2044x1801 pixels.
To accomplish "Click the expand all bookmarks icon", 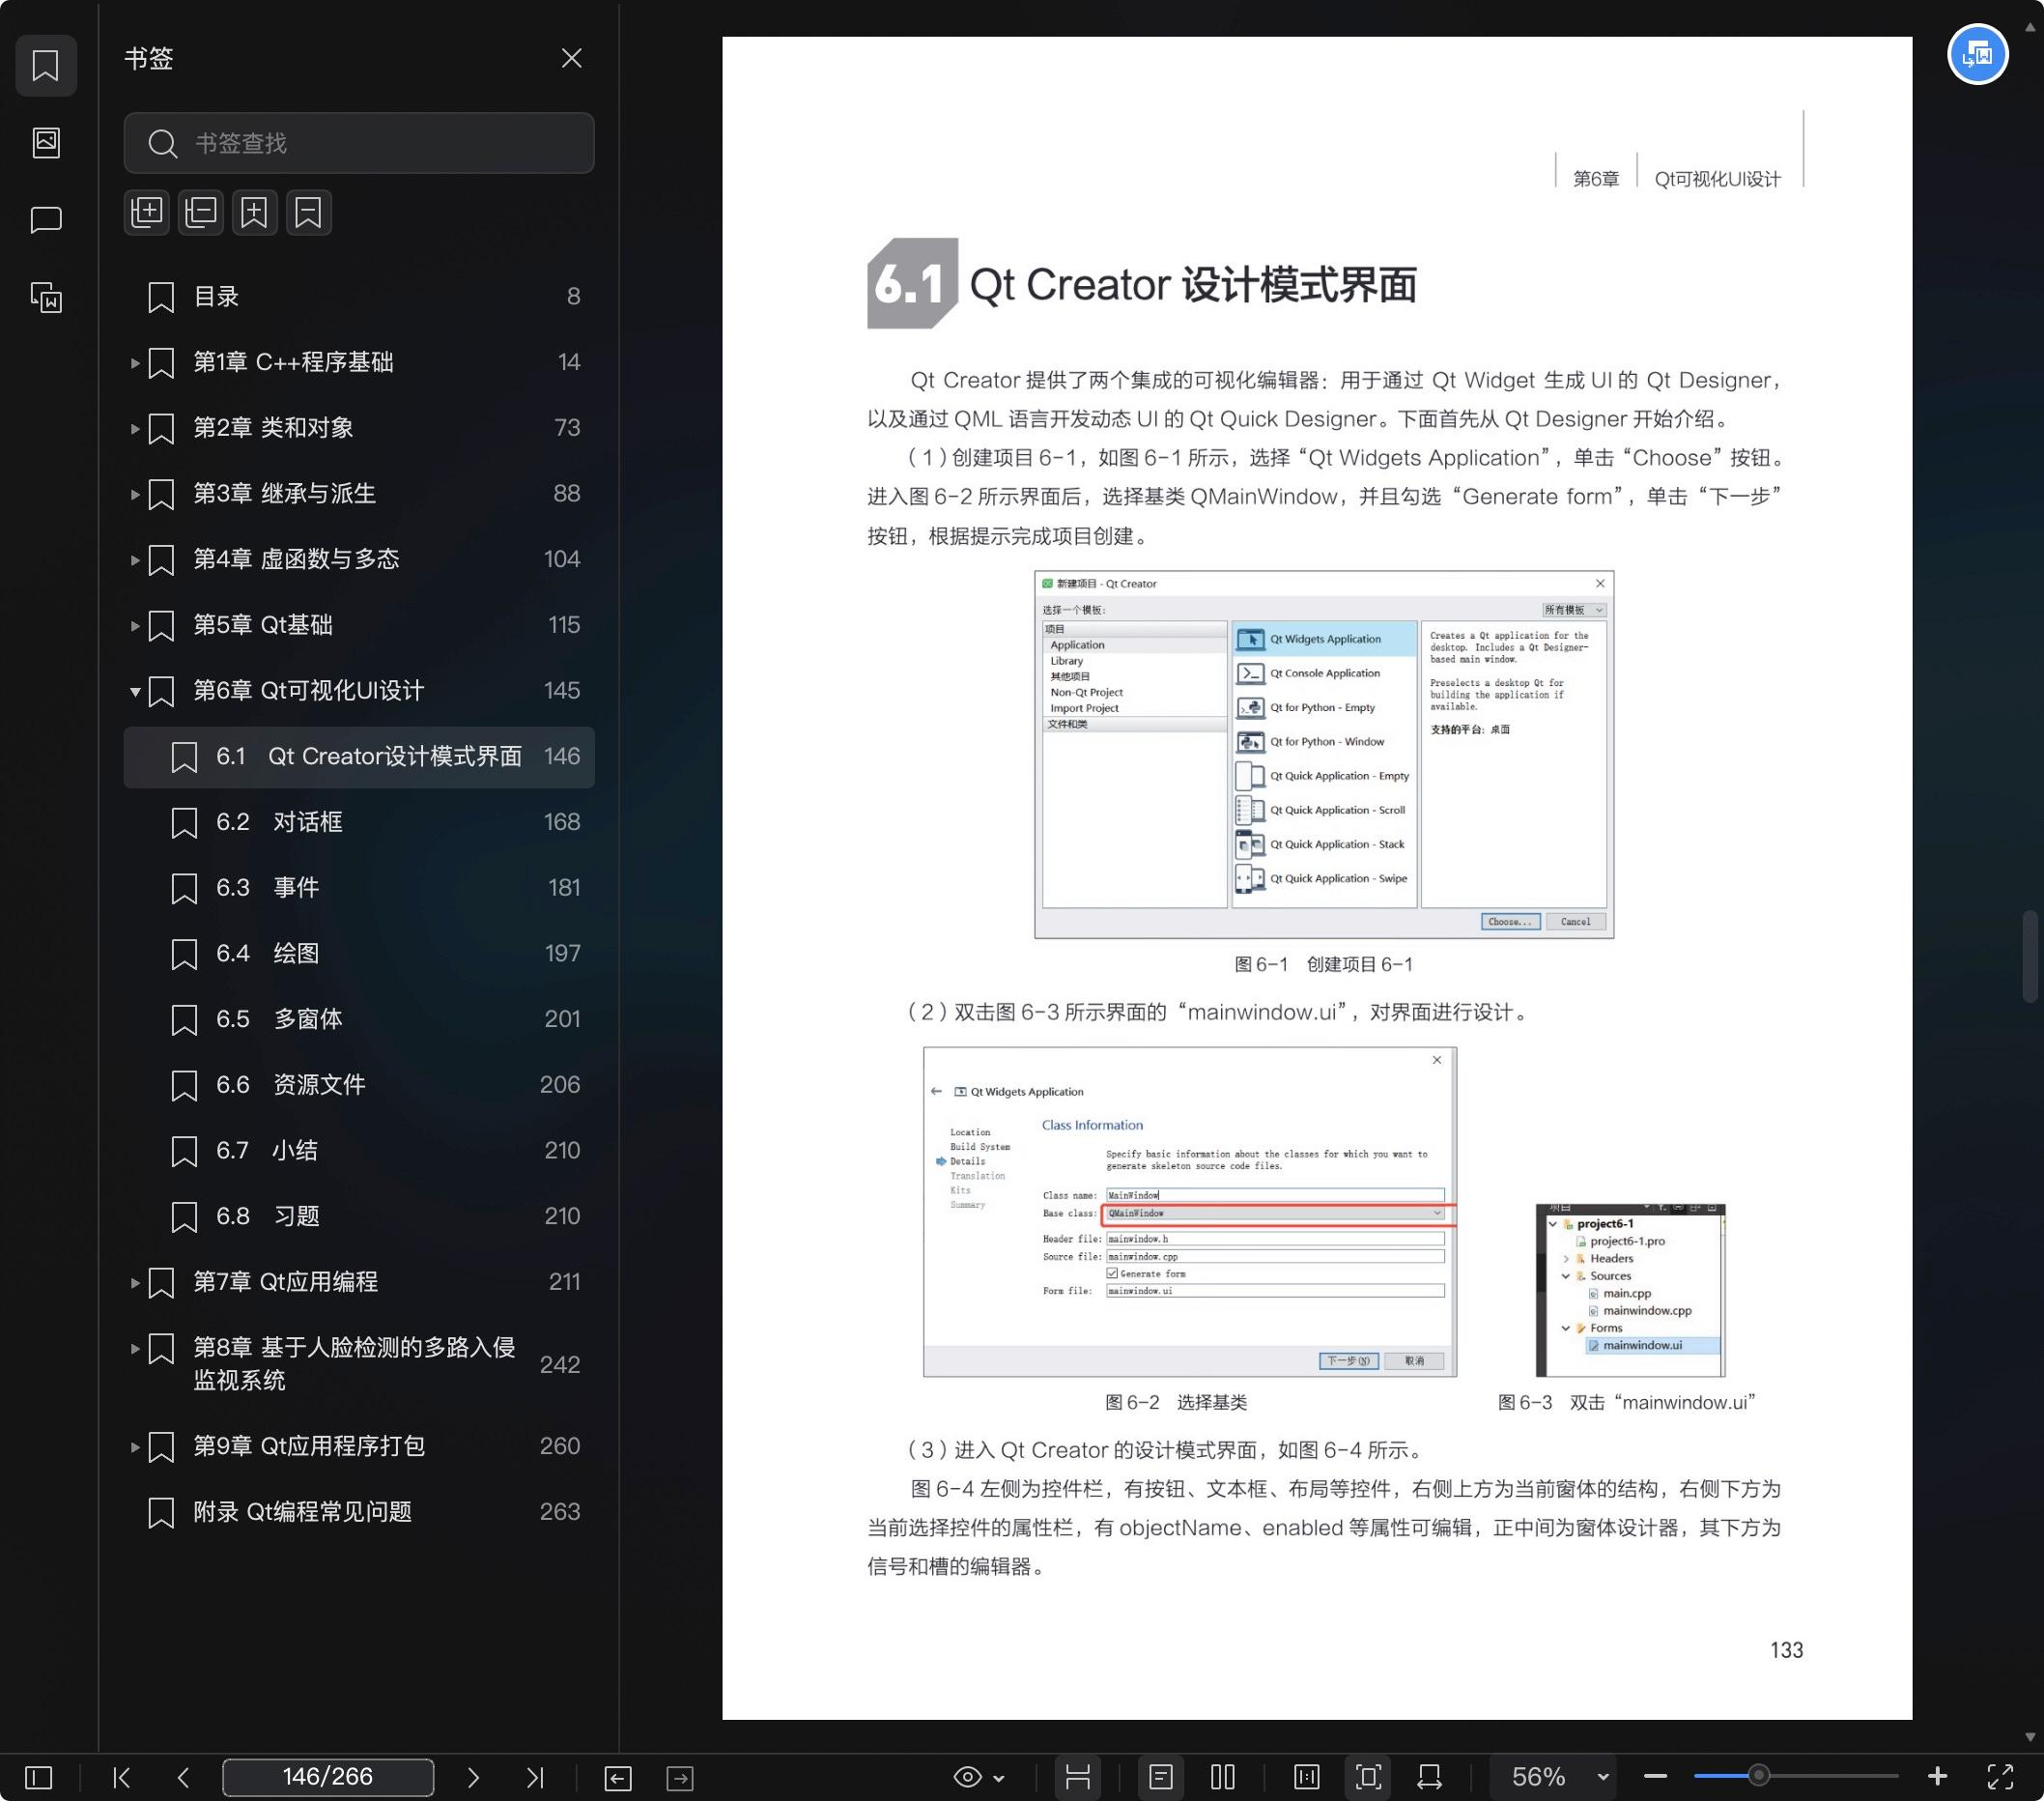I will (147, 212).
